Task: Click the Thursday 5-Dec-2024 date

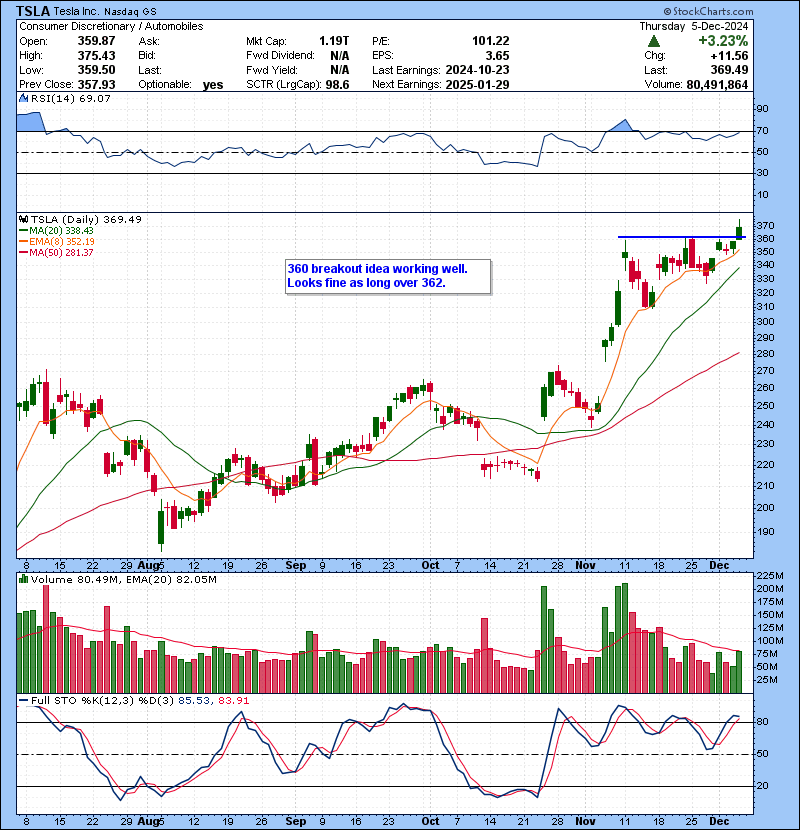Action: (694, 26)
